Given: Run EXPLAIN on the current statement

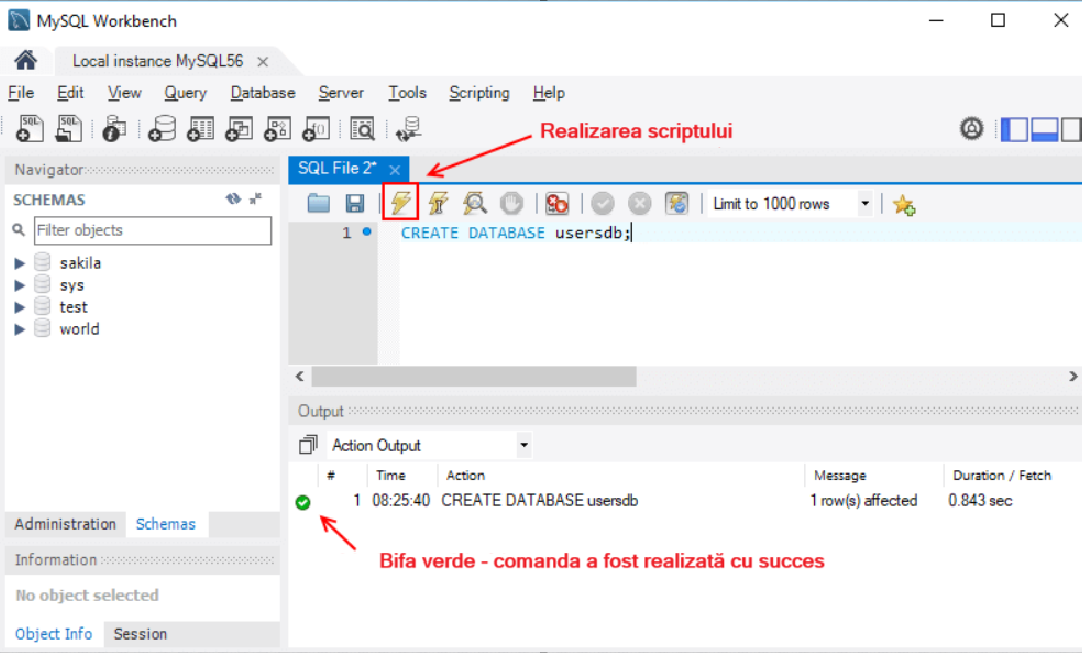Looking at the screenshot, I should [475, 203].
